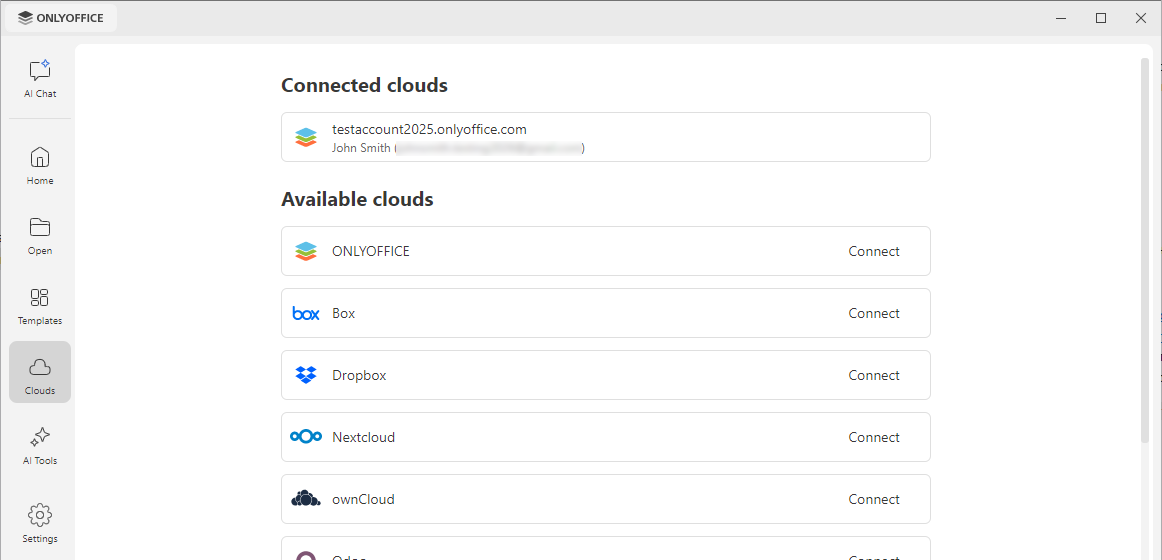Select the Dropbox row label
Screen dimensions: 1162x560
pyautogui.click(x=359, y=376)
